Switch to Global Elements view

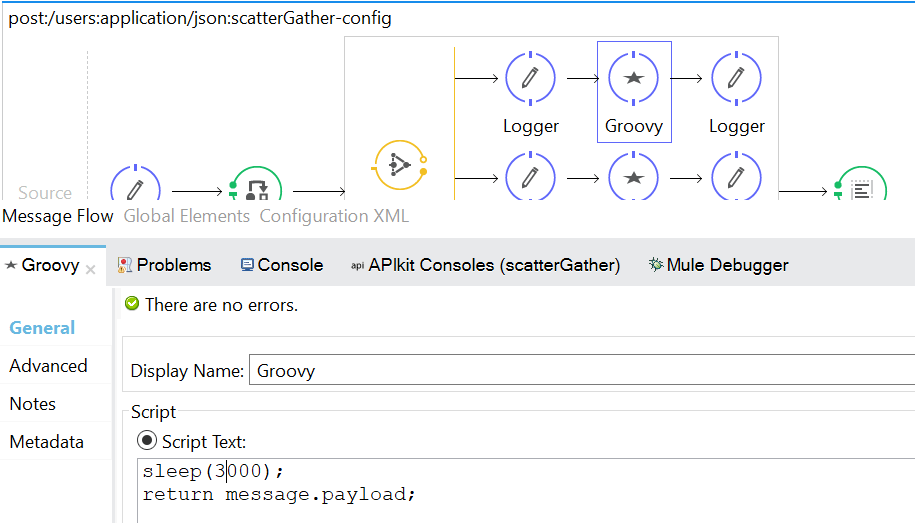pos(187,216)
